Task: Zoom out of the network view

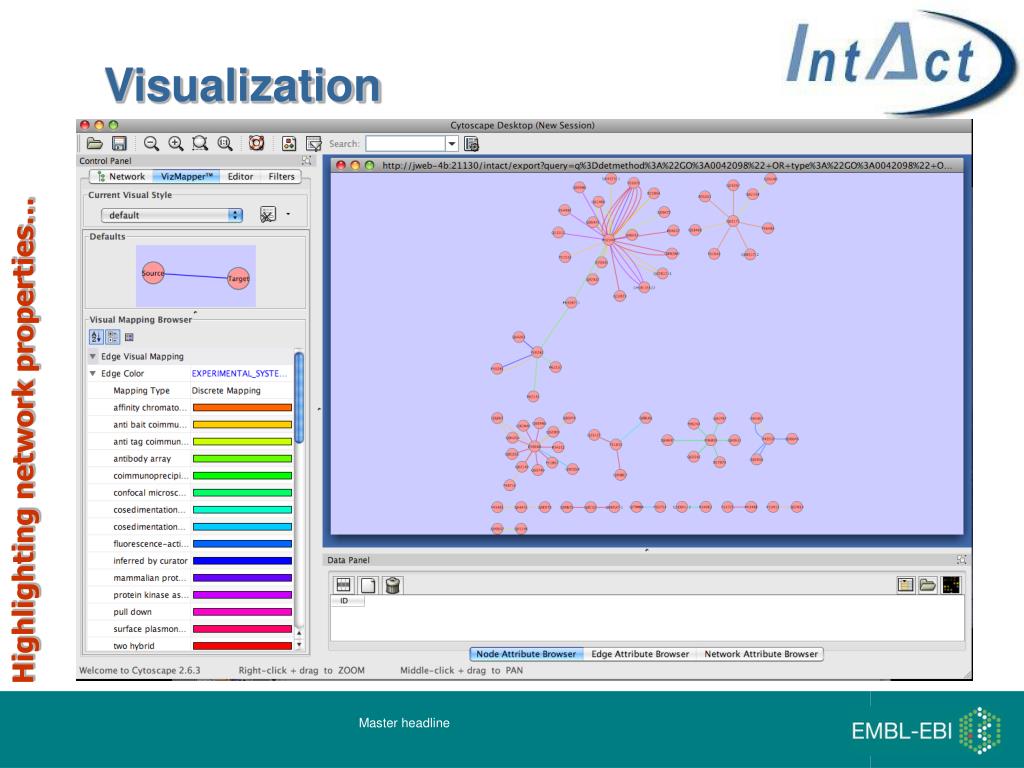Action: pos(152,144)
